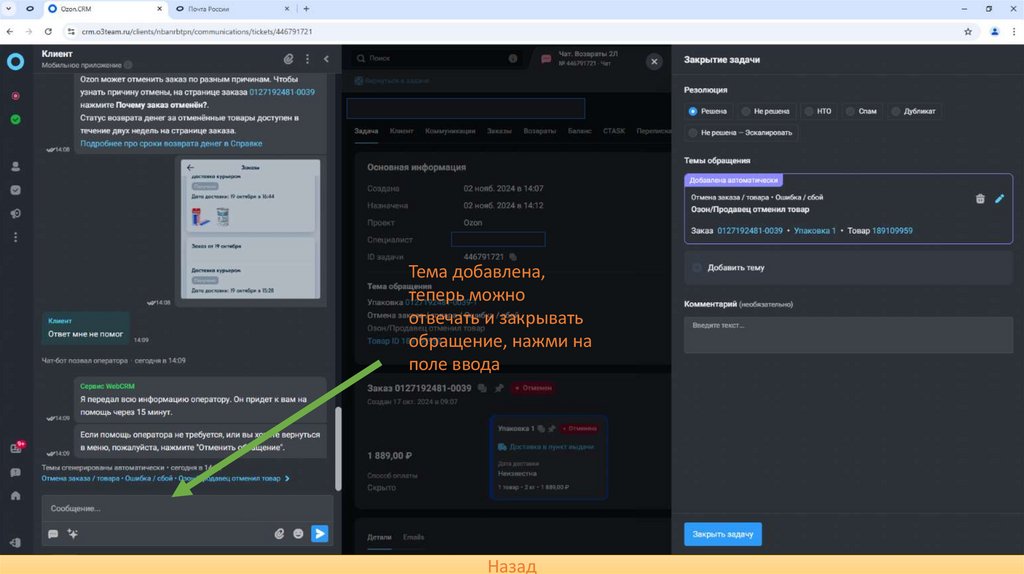Open message templates icon below the message field

(53, 534)
